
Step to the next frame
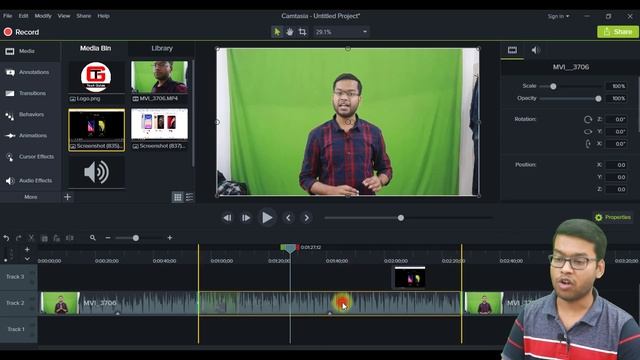pyautogui.click(x=246, y=218)
